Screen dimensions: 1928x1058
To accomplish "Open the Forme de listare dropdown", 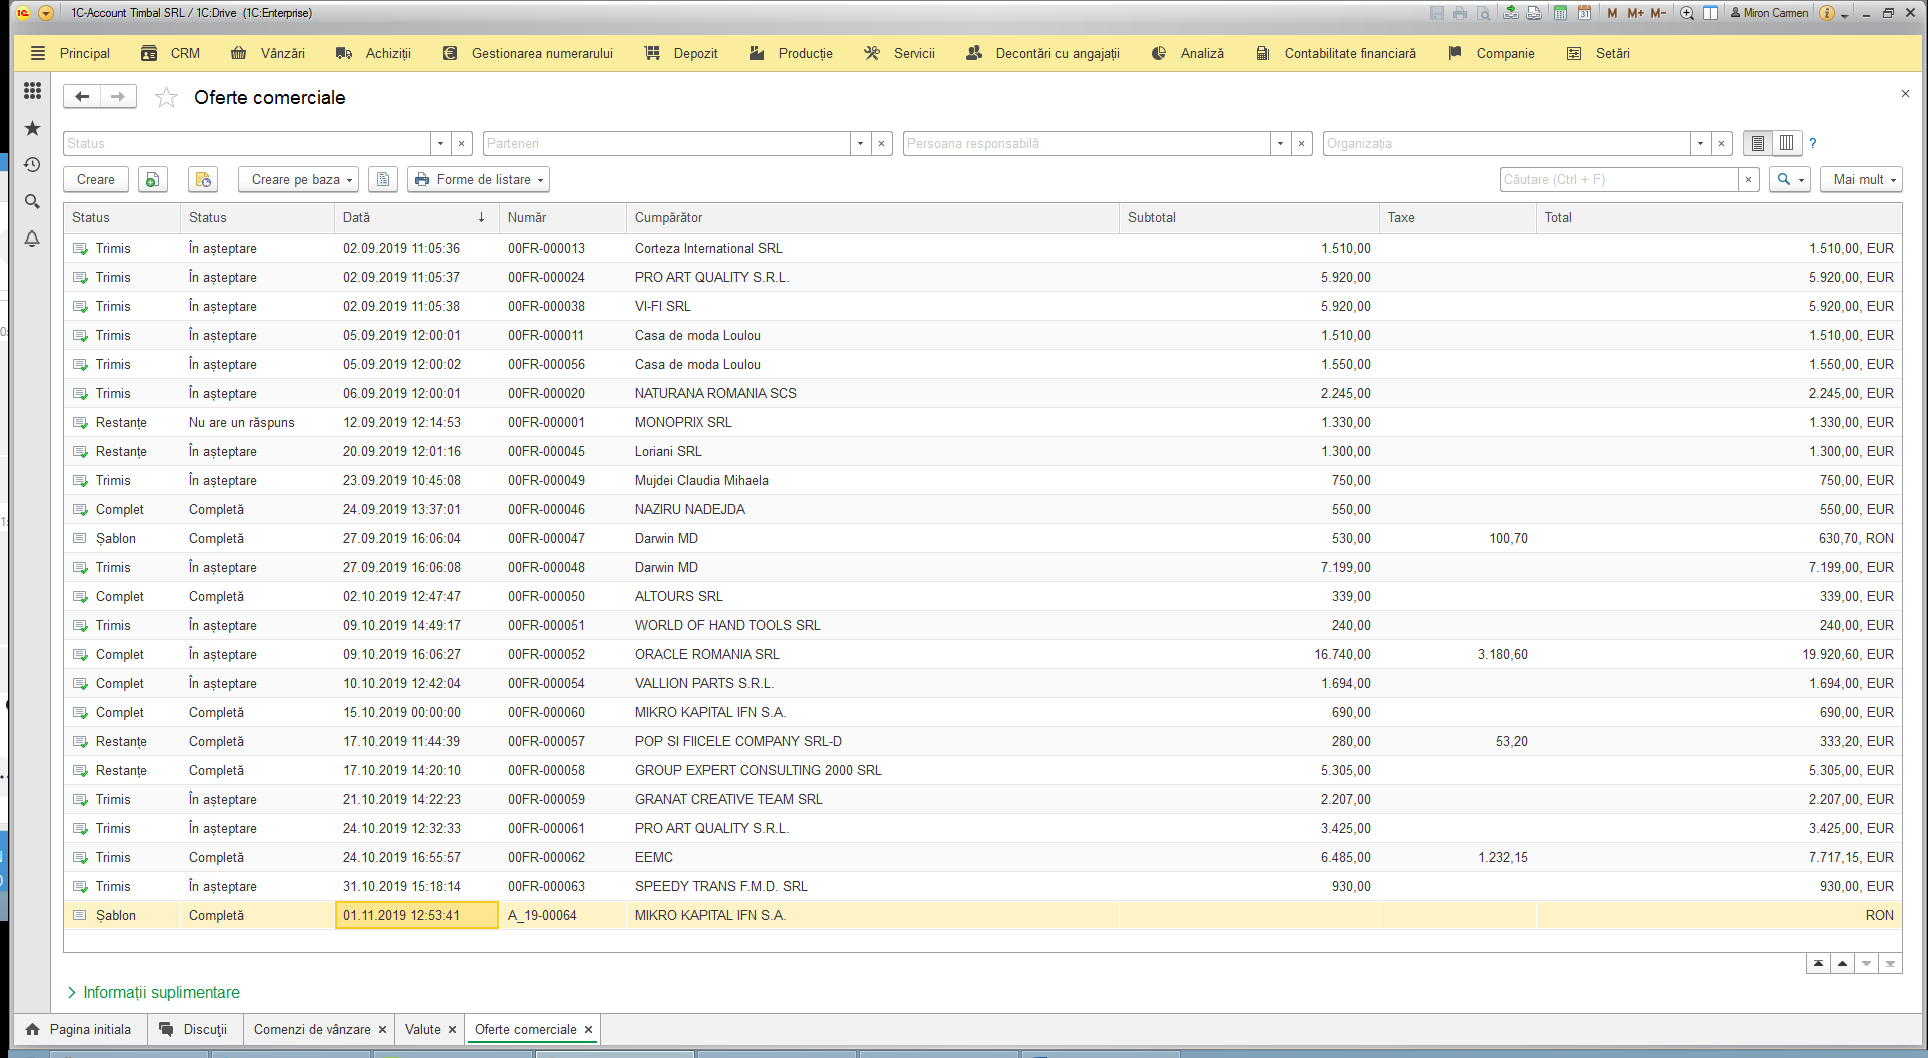I will click(479, 180).
